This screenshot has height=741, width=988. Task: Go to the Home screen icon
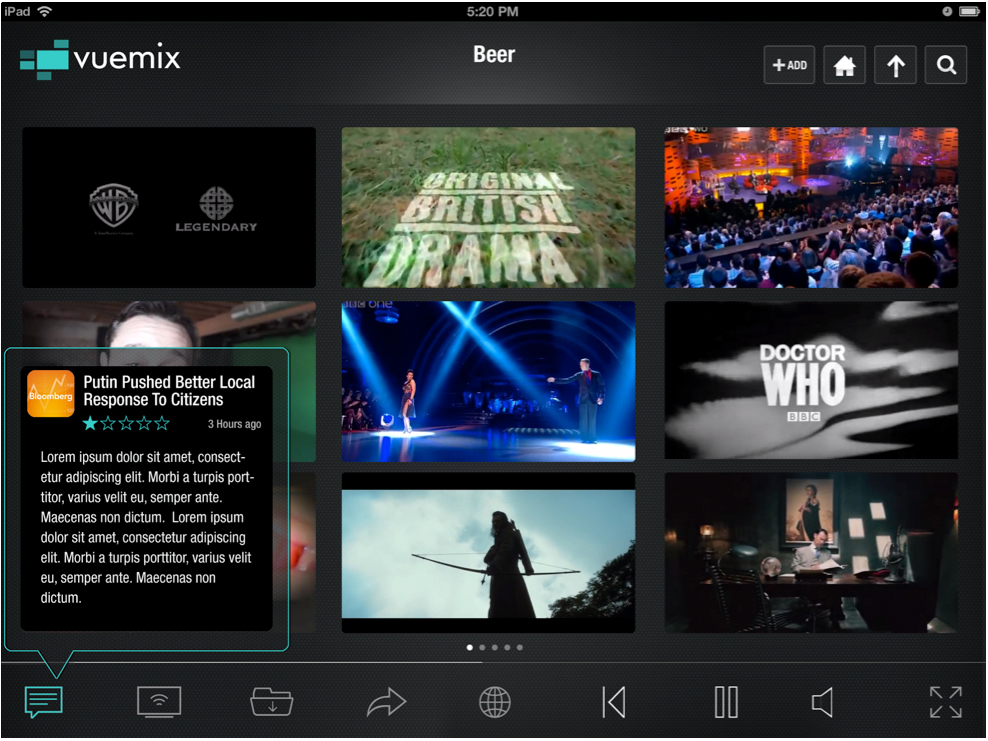click(x=844, y=65)
